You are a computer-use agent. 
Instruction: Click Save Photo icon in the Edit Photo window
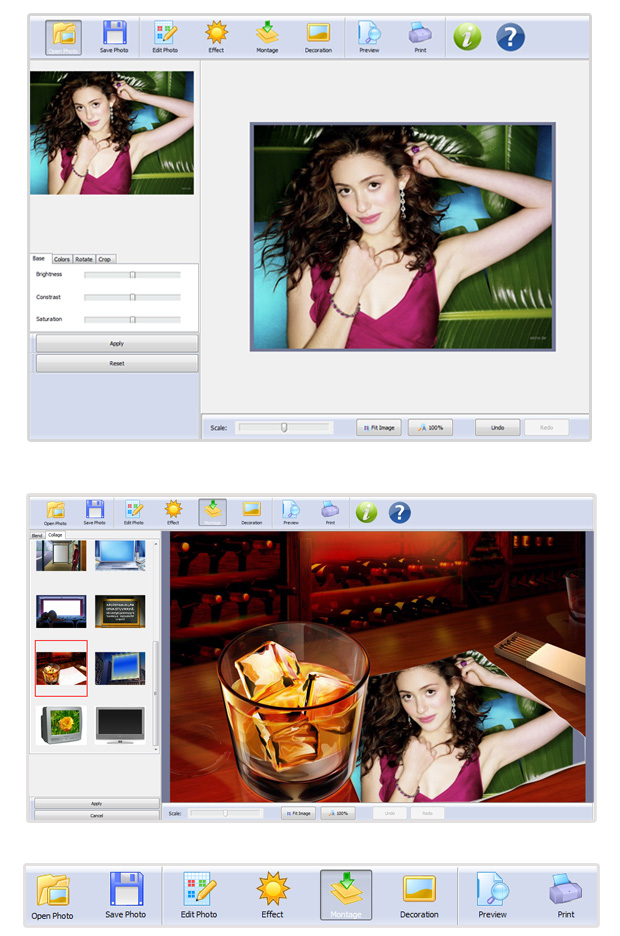point(114,38)
